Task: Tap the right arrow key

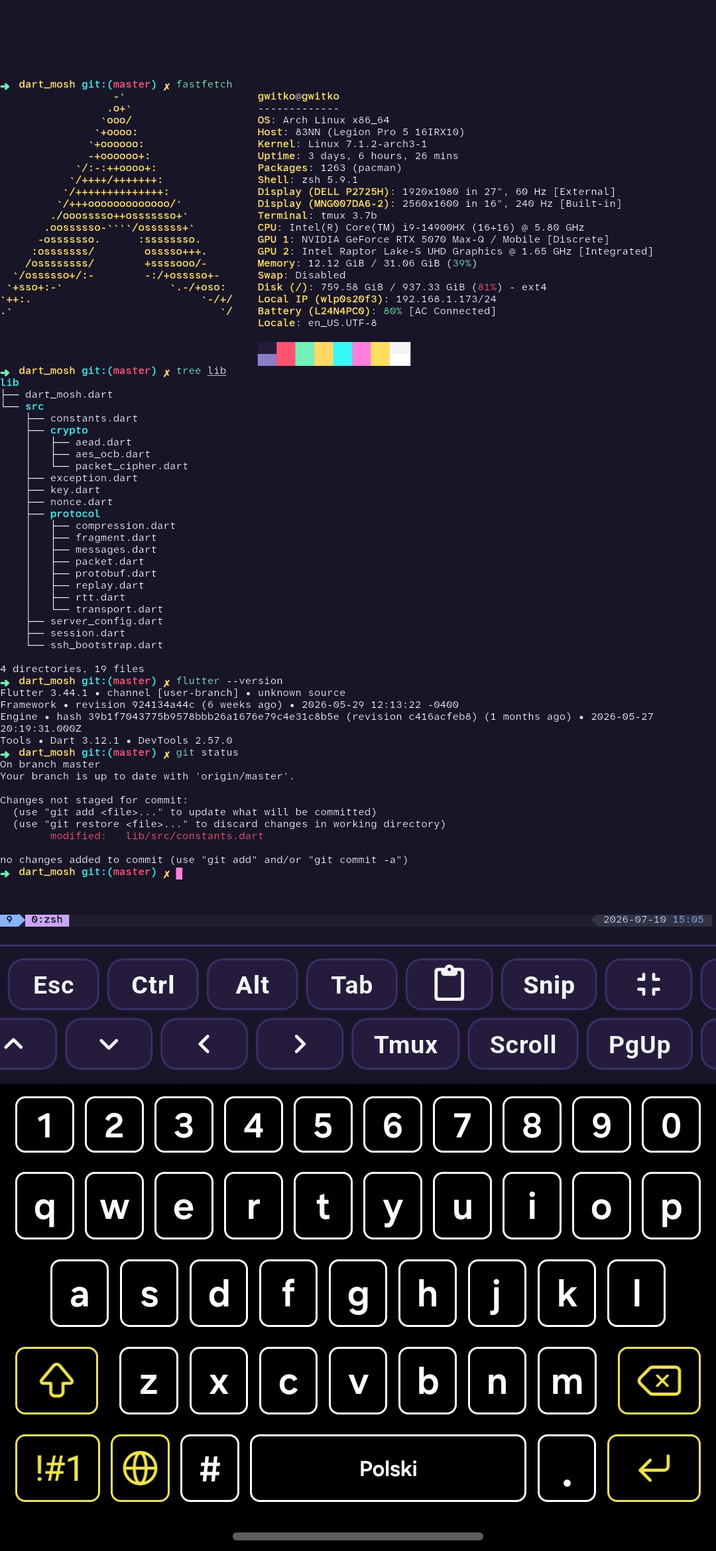Action: coord(300,1044)
